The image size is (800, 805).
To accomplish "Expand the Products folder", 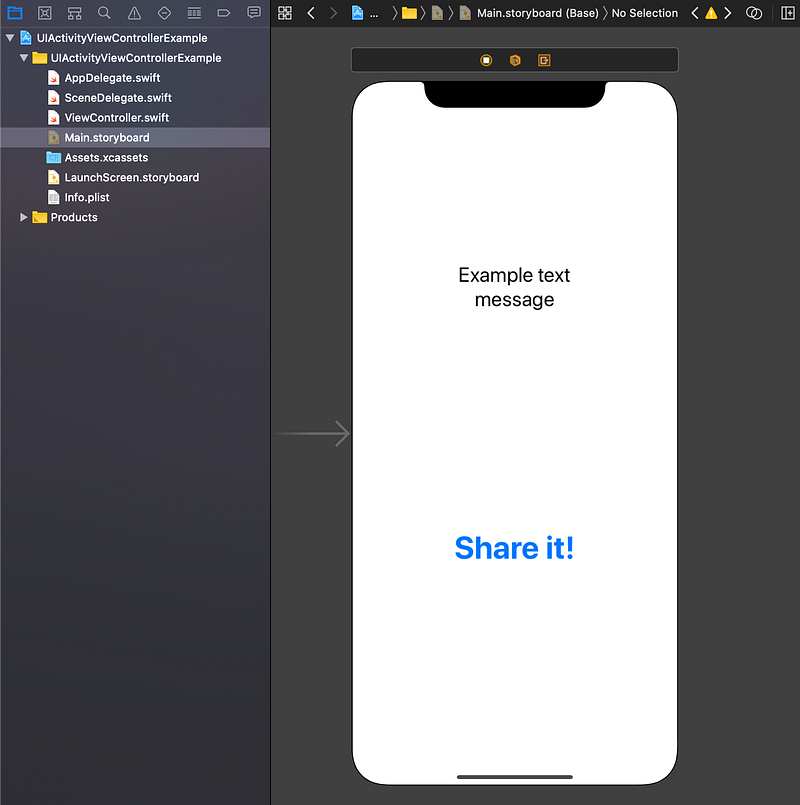I will coord(24,217).
